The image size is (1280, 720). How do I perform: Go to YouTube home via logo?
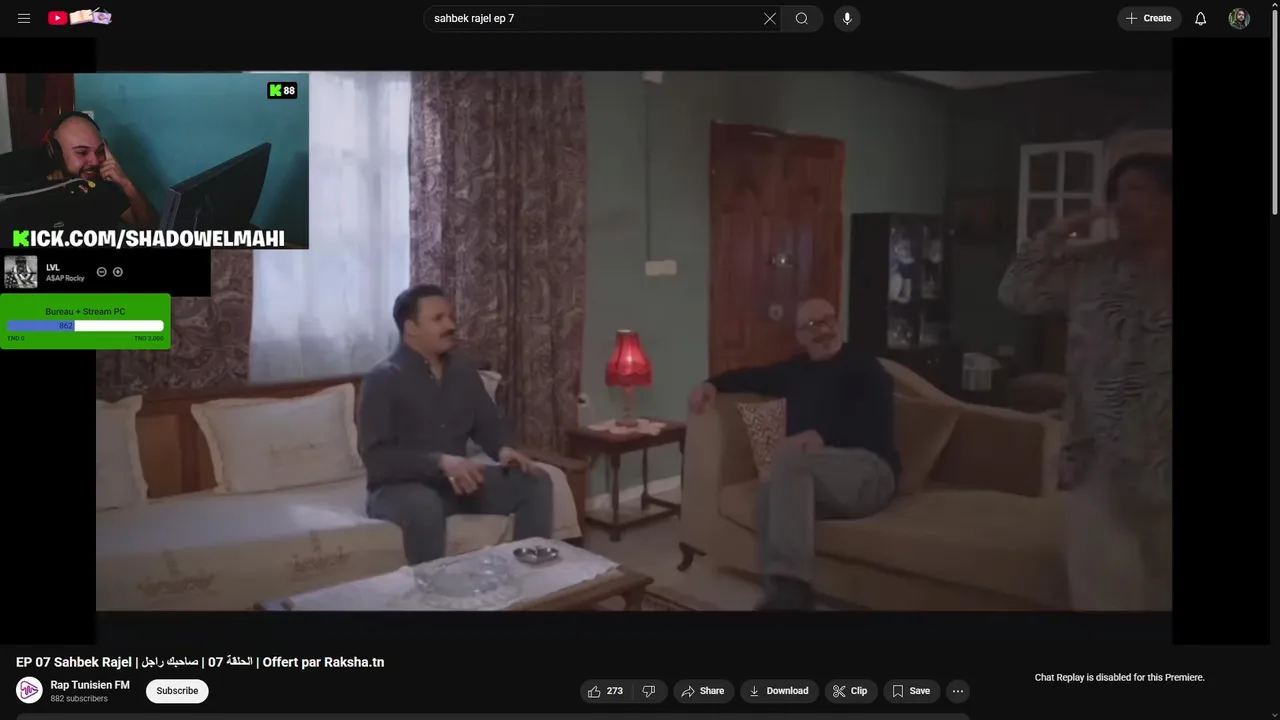[x=80, y=17]
